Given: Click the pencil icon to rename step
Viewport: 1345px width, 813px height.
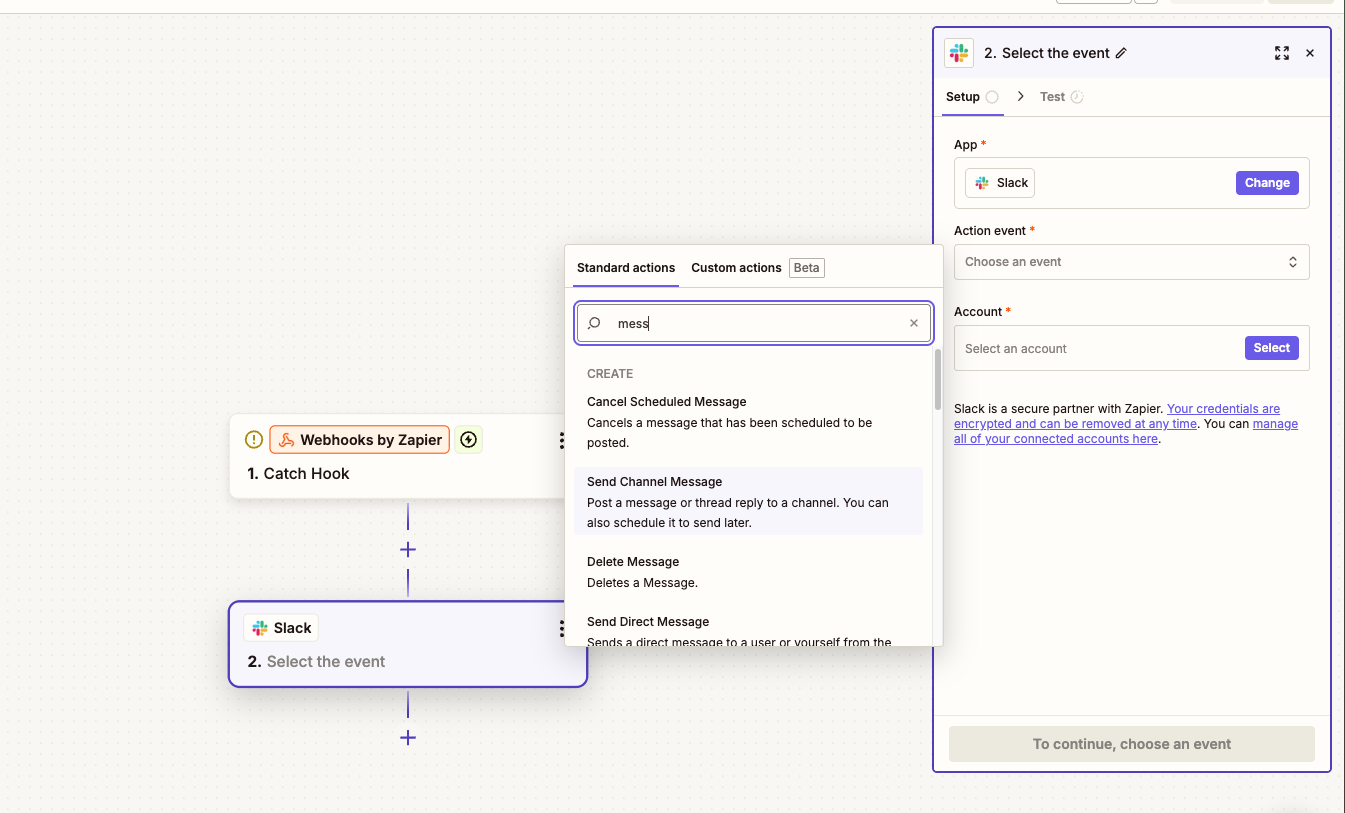Looking at the screenshot, I should pyautogui.click(x=1121, y=53).
